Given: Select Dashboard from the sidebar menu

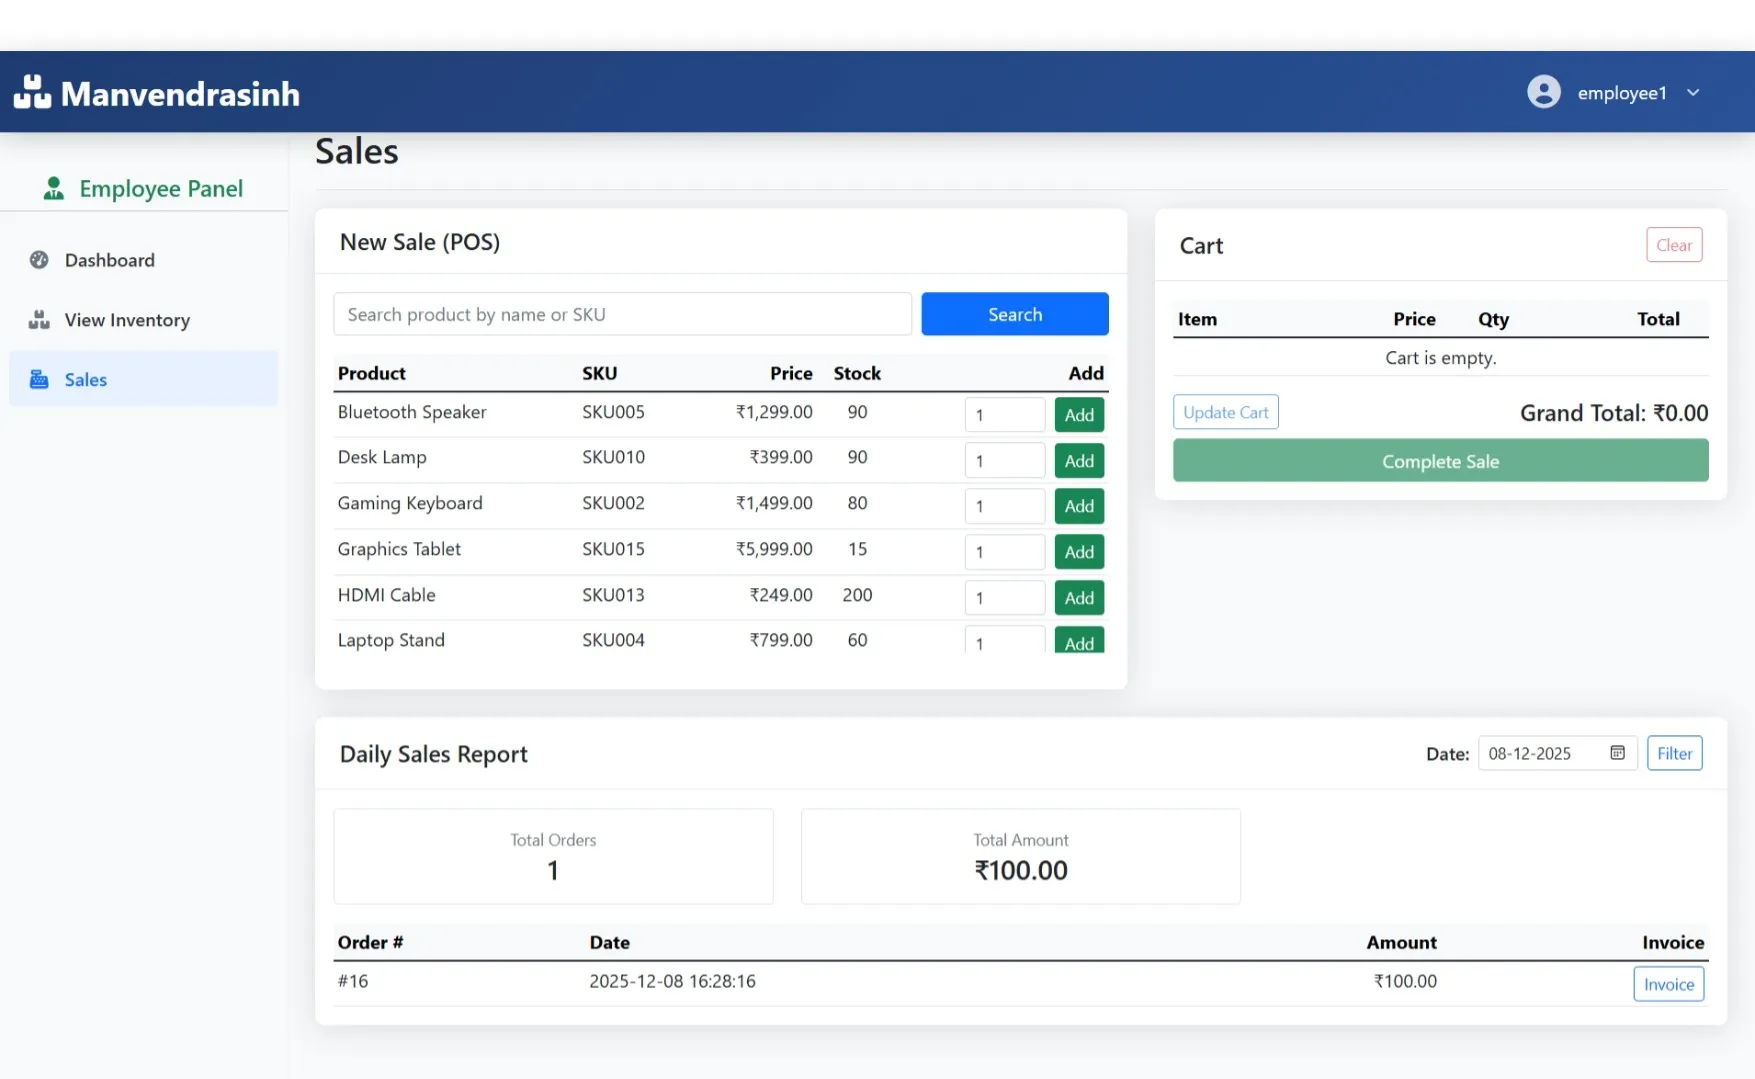Looking at the screenshot, I should click(109, 259).
